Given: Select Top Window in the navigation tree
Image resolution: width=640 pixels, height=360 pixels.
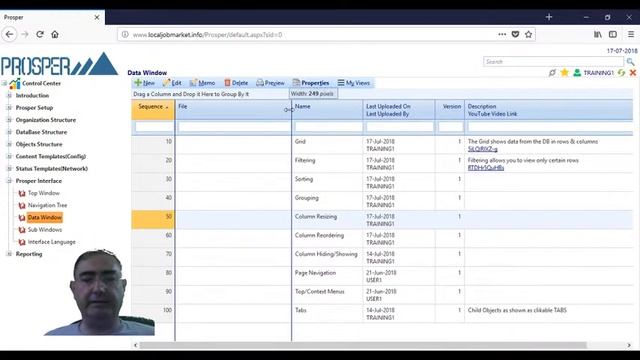Looking at the screenshot, I should pos(44,193).
